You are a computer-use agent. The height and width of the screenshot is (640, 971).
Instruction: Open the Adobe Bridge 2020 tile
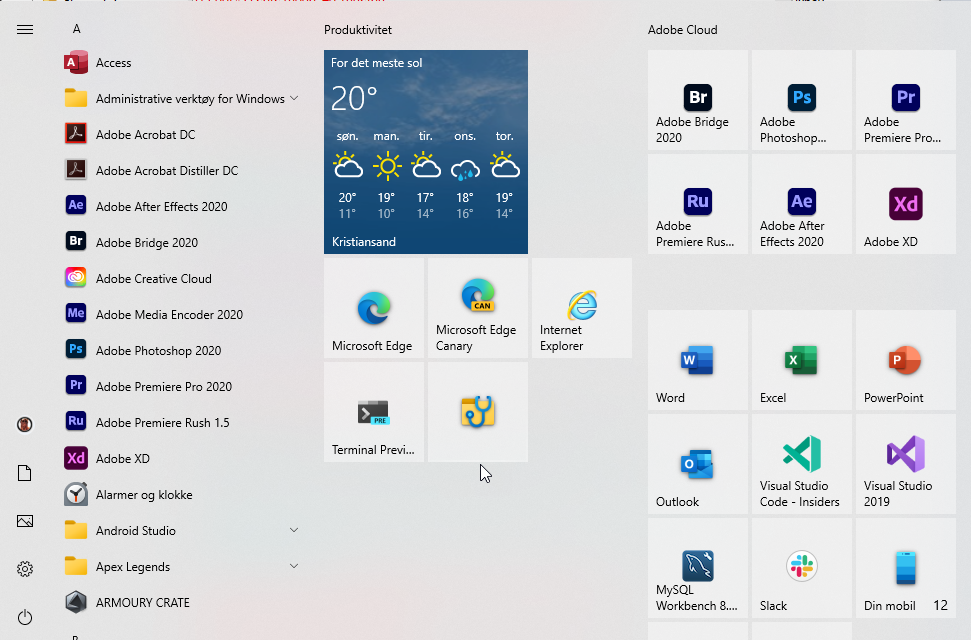pyautogui.click(x=698, y=100)
